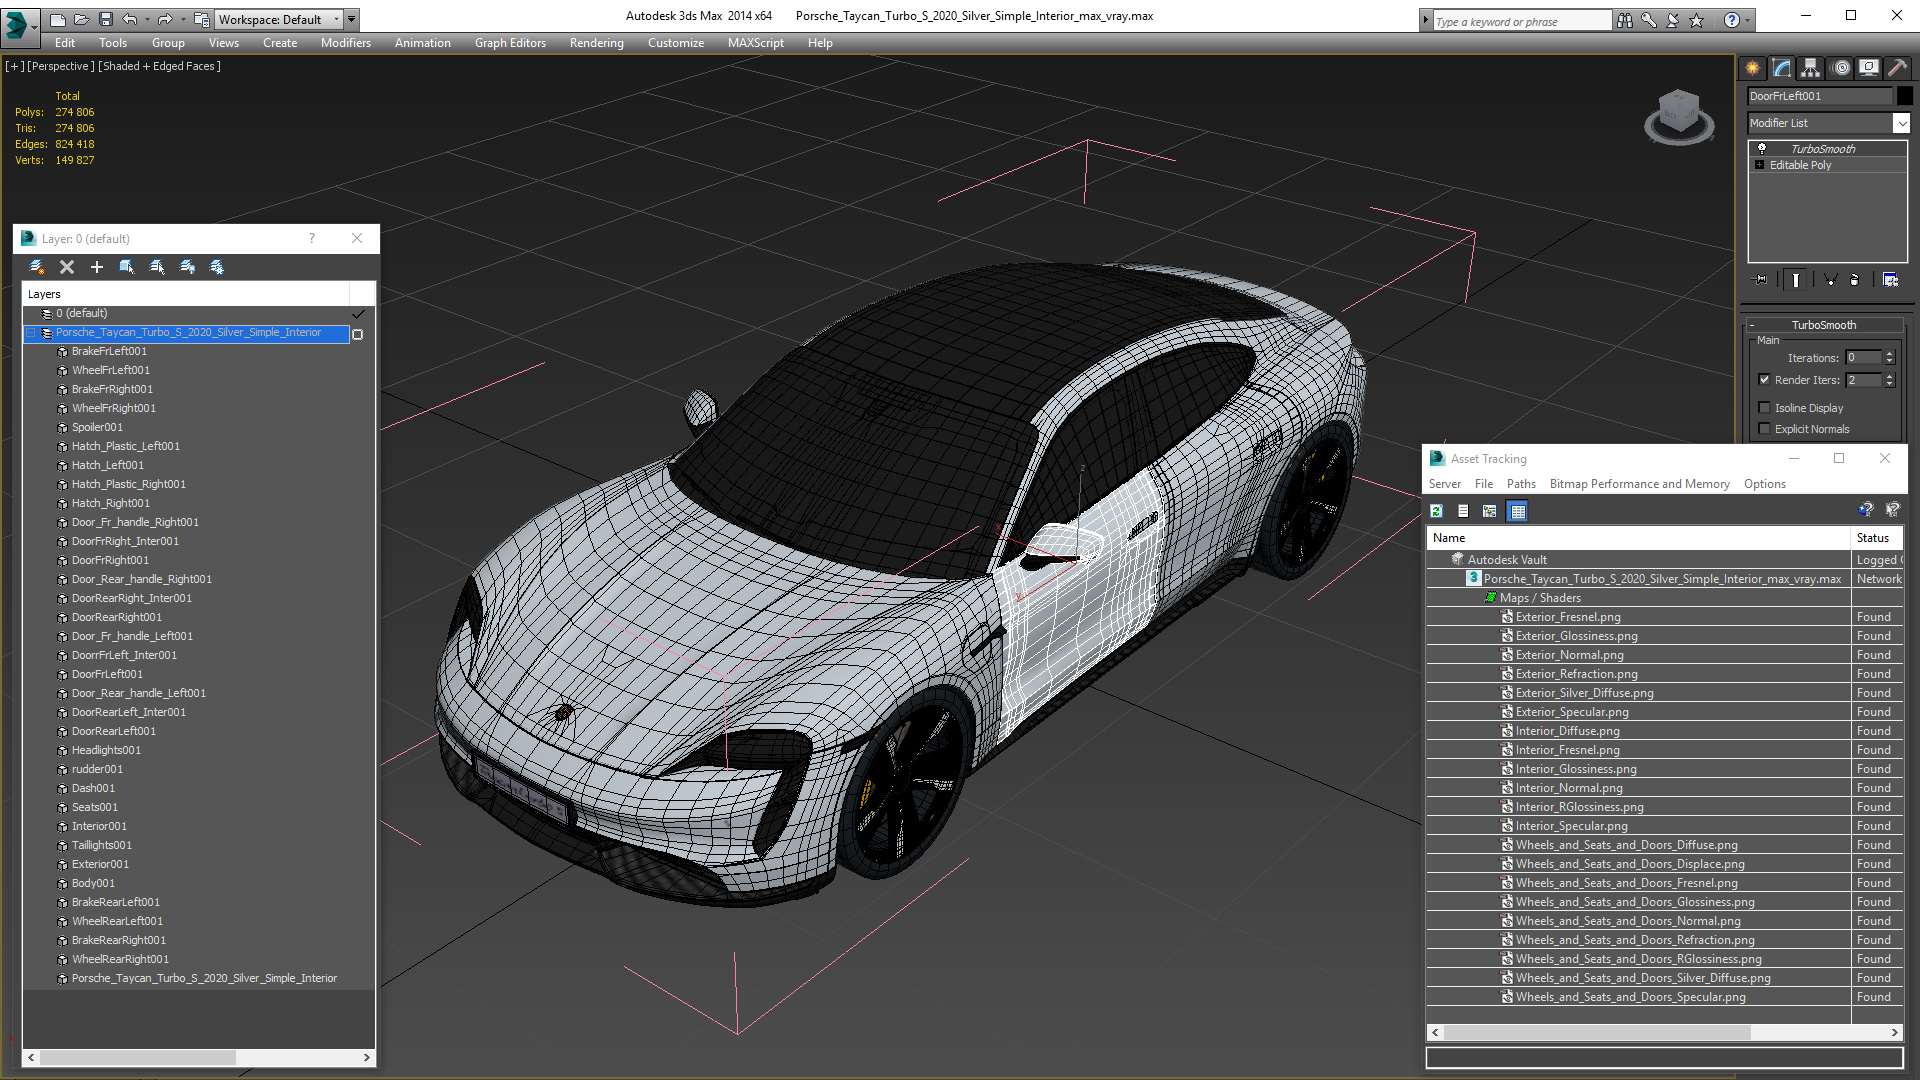Toggle TurboSmooth modifier lightbulb
The image size is (1920, 1080).
[x=1762, y=148]
